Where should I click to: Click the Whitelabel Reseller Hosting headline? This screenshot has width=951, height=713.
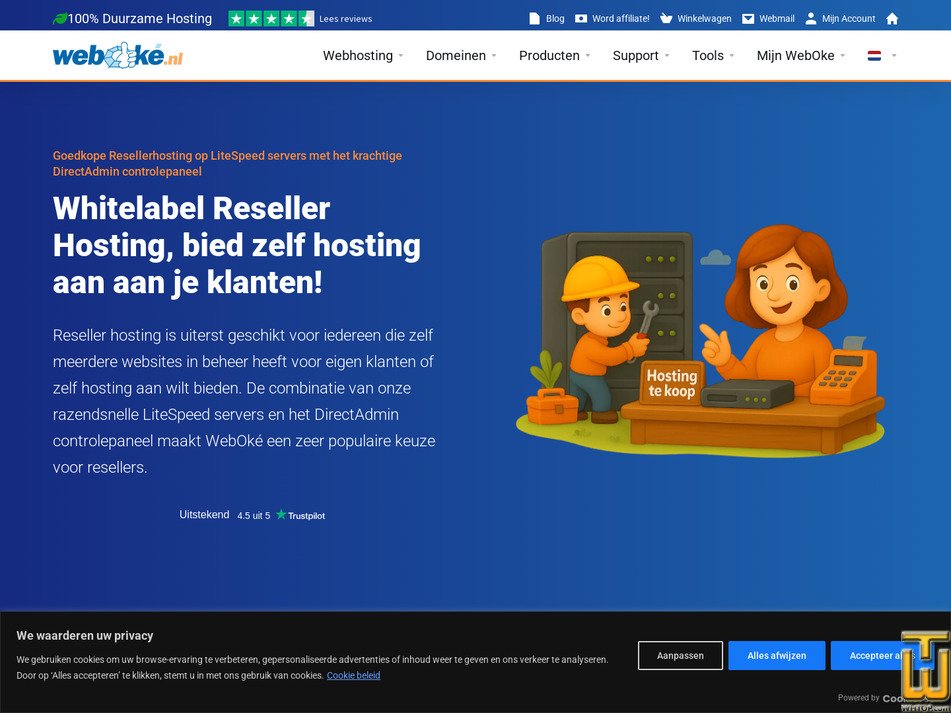point(237,246)
